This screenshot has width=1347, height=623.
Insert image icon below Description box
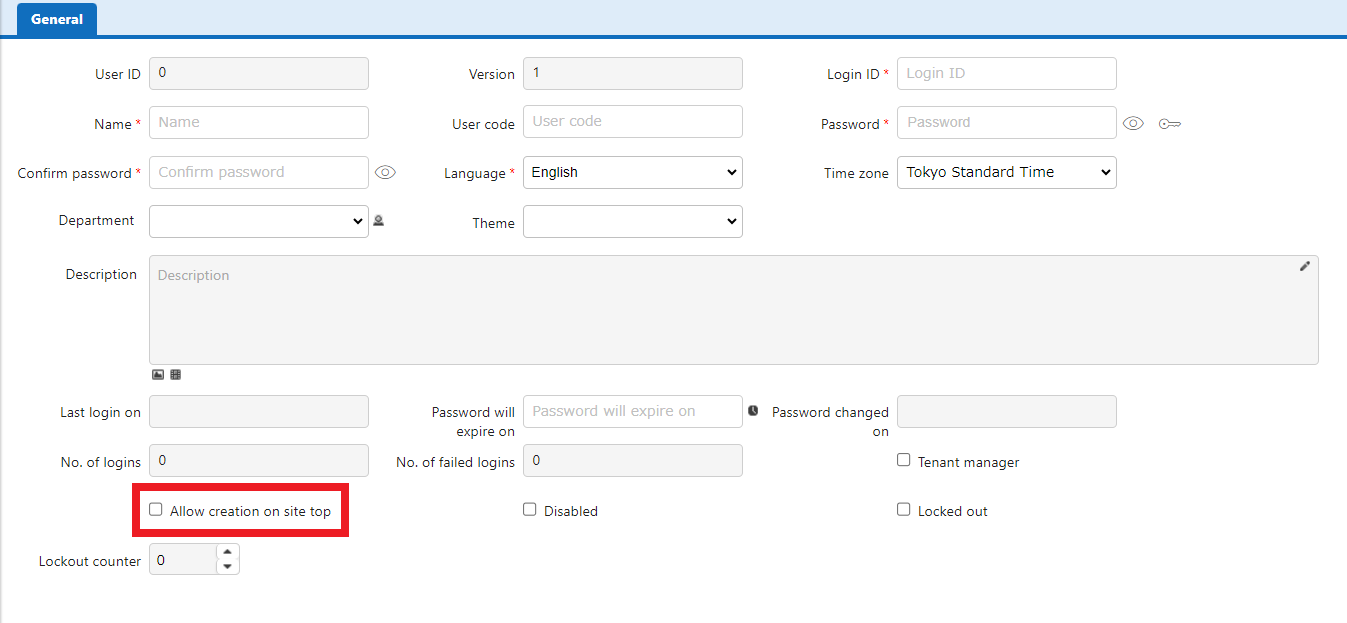click(158, 375)
